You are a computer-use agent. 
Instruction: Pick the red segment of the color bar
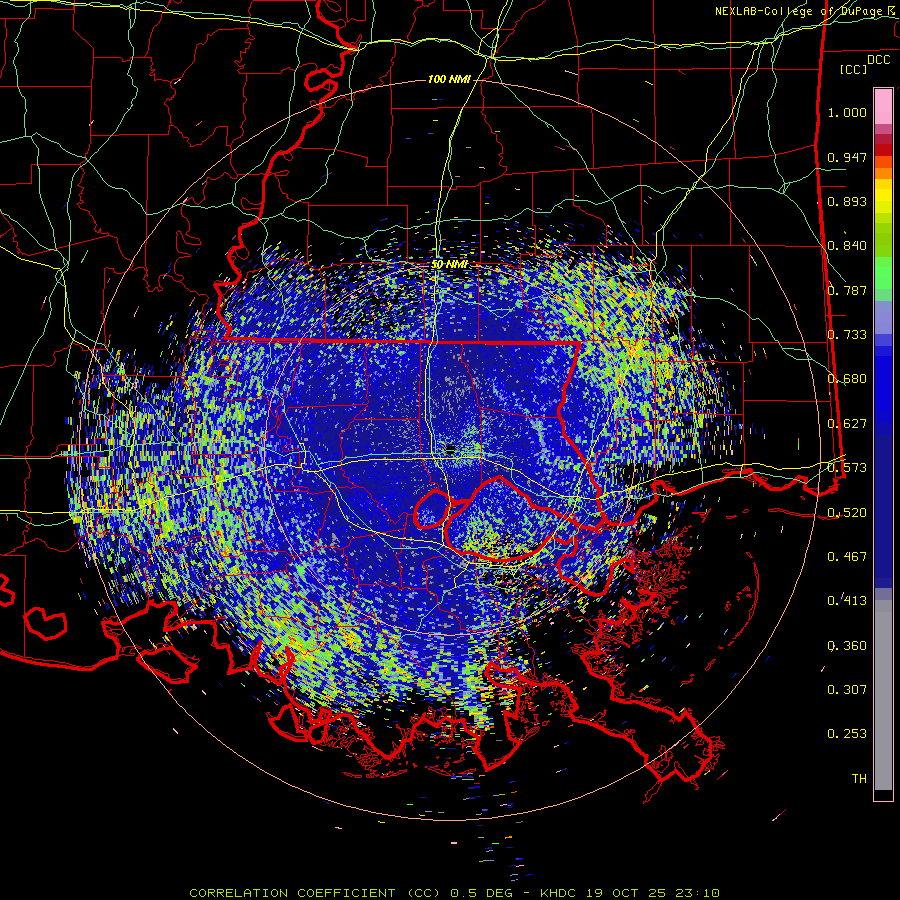[x=883, y=149]
